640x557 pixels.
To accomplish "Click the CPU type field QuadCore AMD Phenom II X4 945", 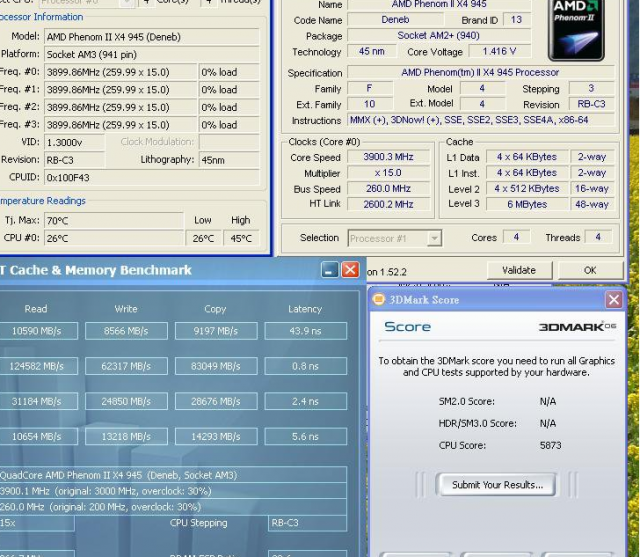I will point(173,475).
